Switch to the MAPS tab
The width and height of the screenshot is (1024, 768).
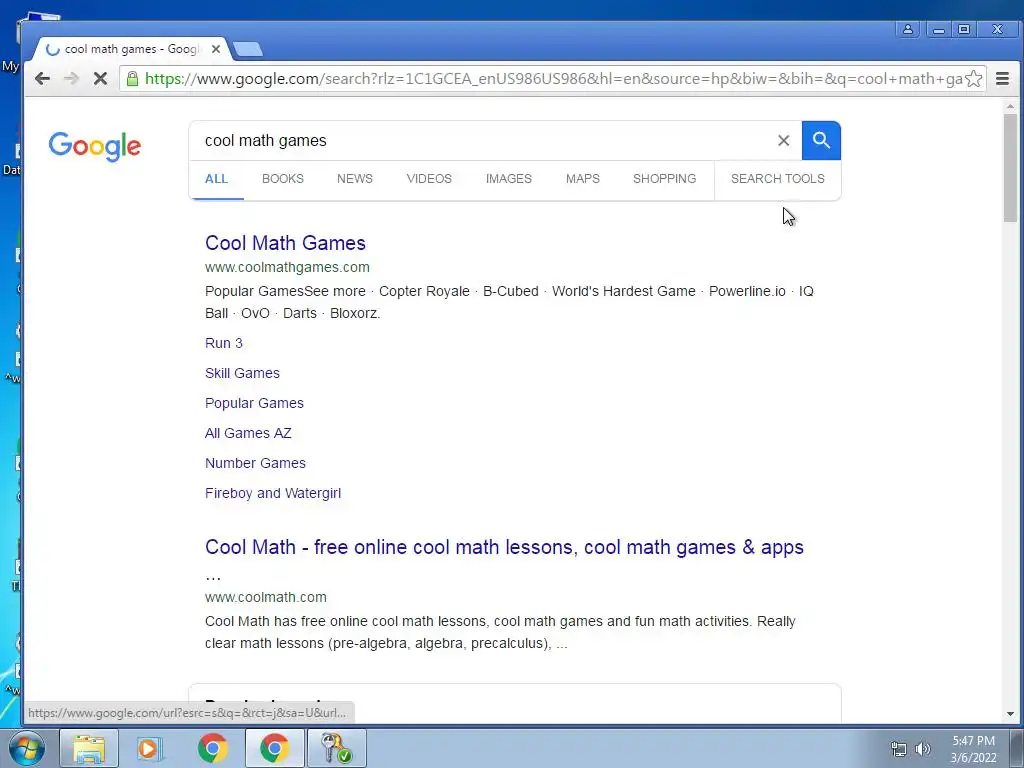(583, 179)
